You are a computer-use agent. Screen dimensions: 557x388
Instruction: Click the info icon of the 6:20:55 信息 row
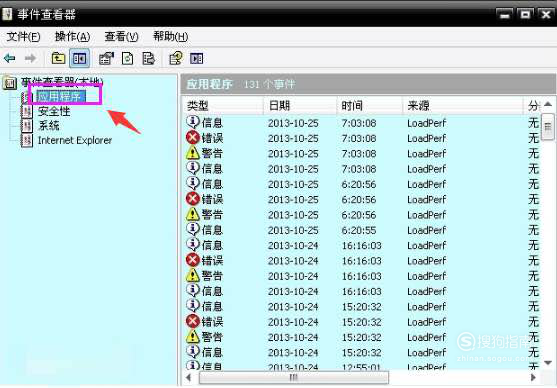point(193,229)
